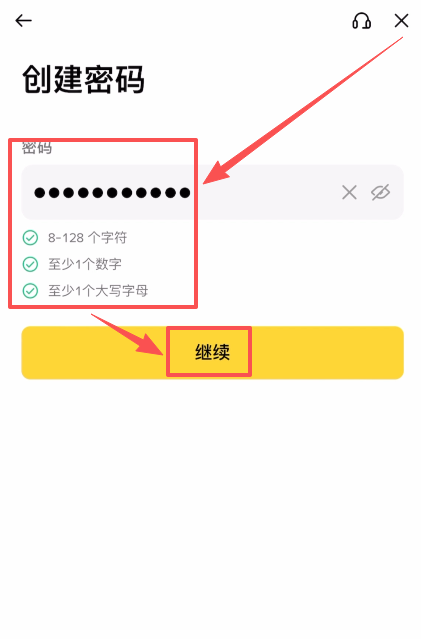Close the create password screen

[401, 20]
